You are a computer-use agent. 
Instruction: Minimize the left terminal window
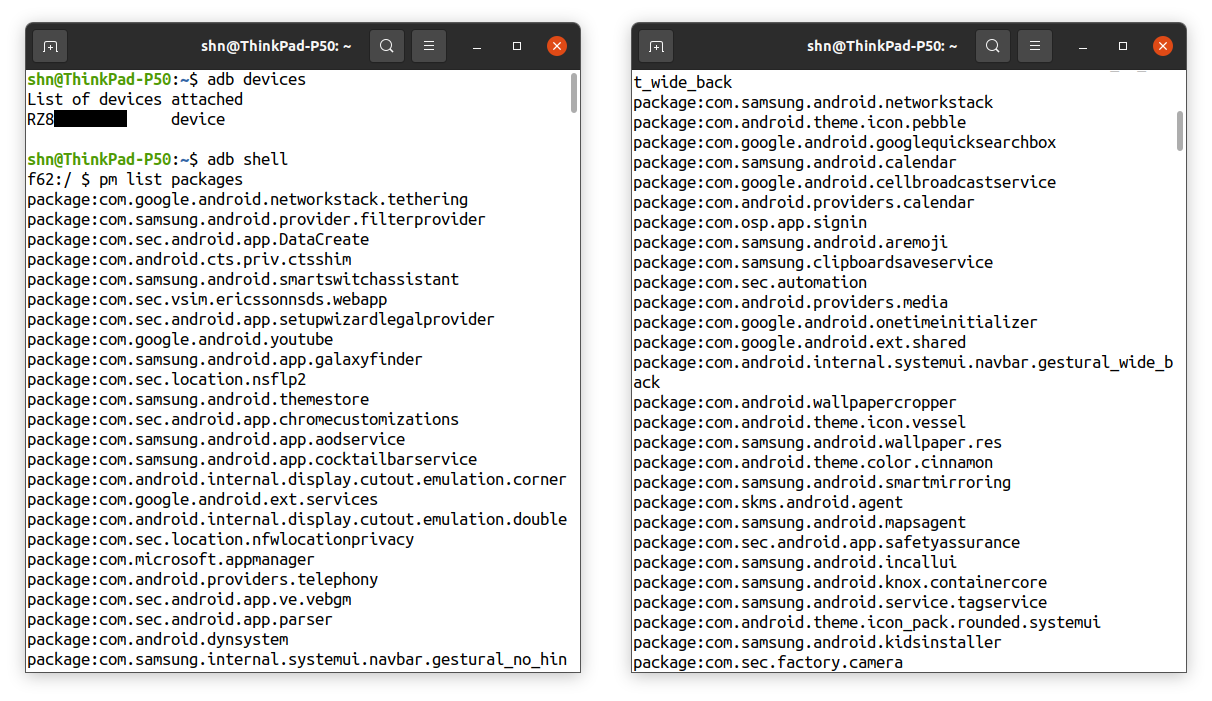tap(477, 46)
